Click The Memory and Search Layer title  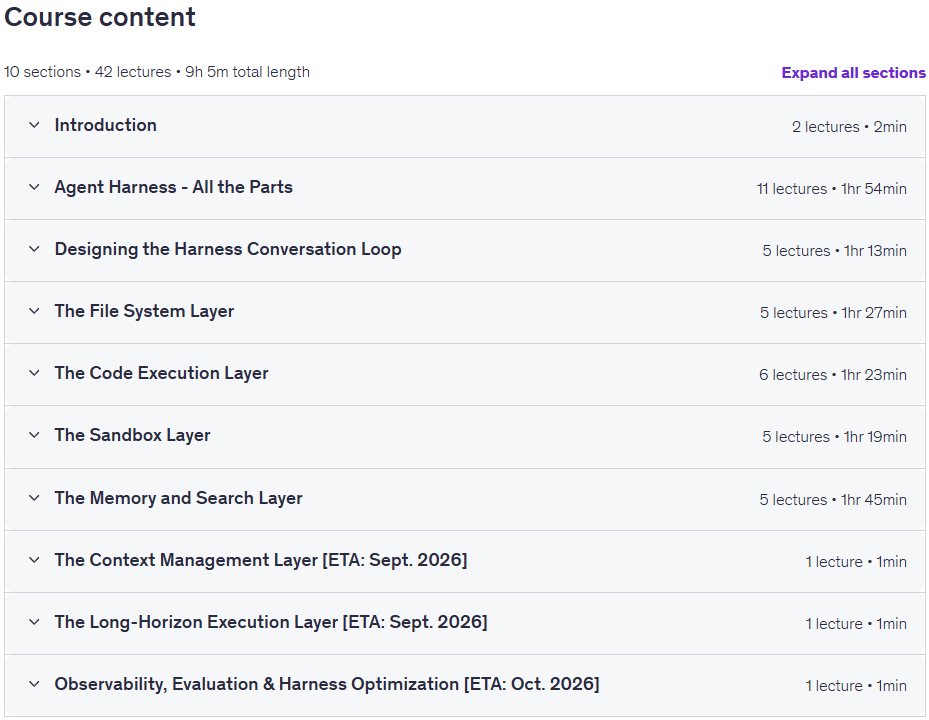178,498
